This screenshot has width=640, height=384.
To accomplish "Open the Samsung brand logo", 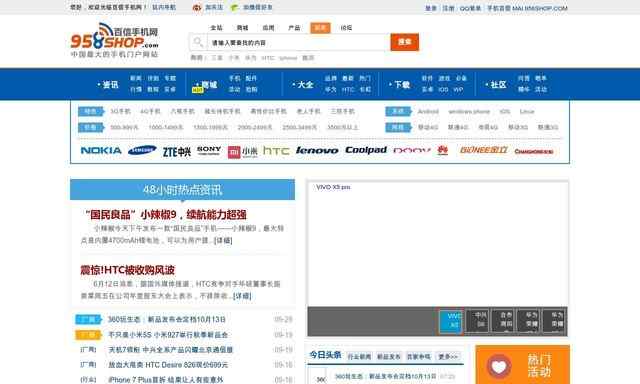I will point(142,151).
